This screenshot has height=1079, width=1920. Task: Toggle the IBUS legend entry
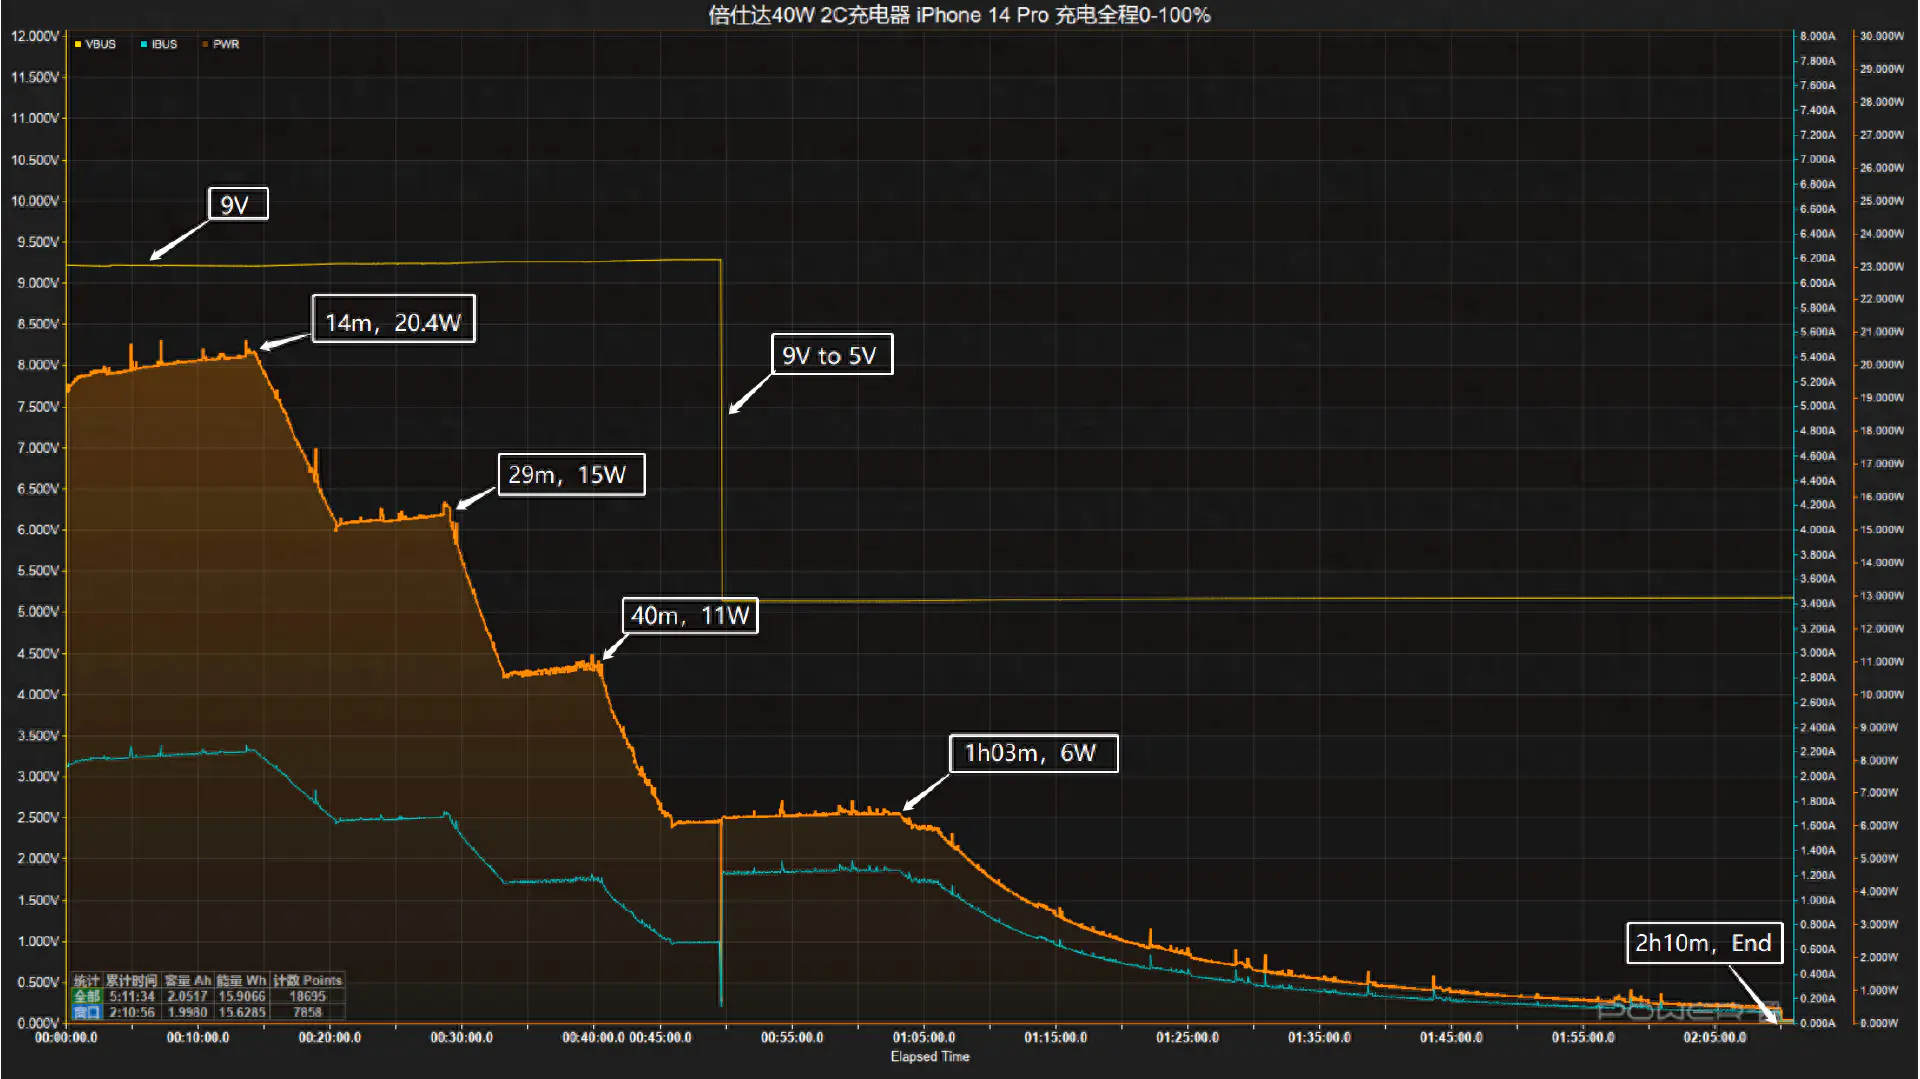tap(159, 44)
